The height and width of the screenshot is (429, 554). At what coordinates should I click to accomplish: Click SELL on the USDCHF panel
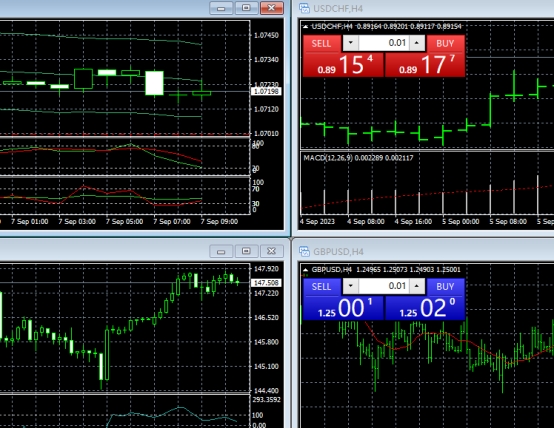[x=322, y=43]
